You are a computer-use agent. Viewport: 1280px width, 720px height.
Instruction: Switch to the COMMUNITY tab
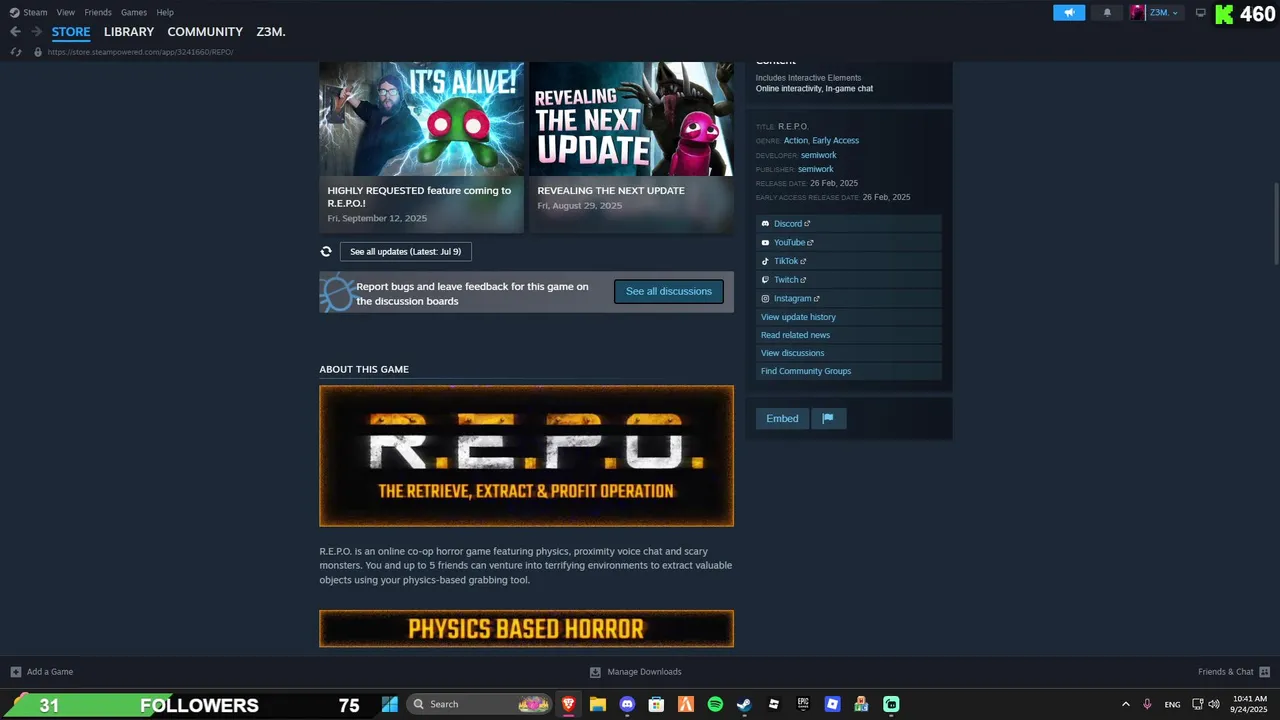[205, 32]
